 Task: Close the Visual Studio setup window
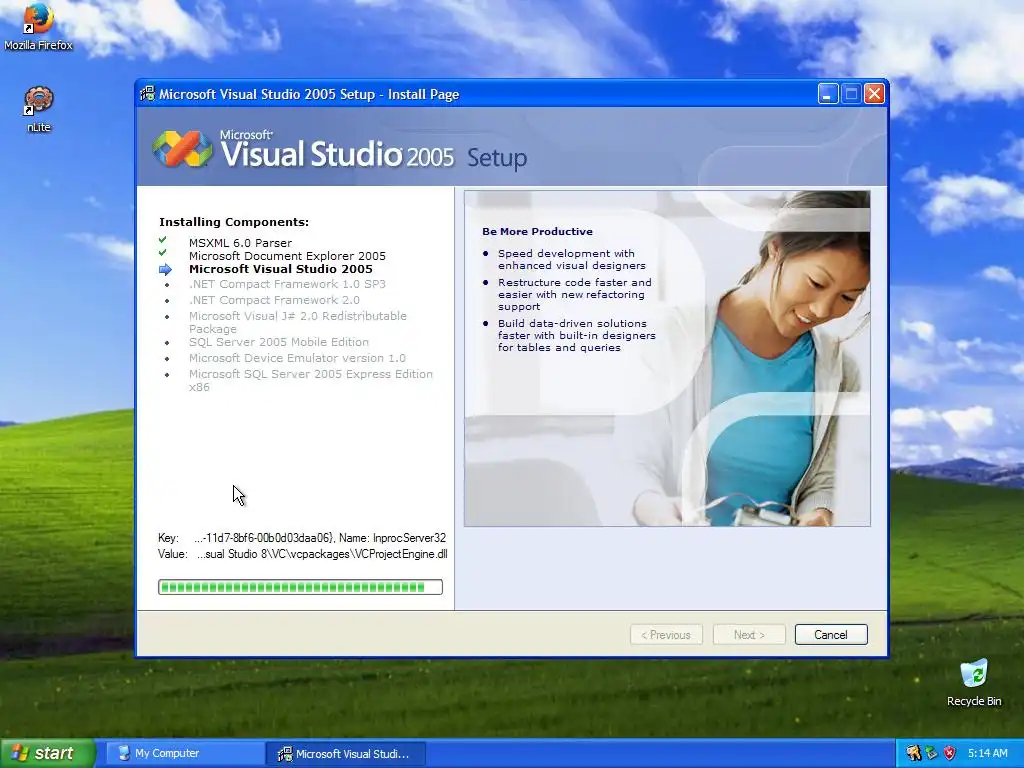(x=874, y=94)
